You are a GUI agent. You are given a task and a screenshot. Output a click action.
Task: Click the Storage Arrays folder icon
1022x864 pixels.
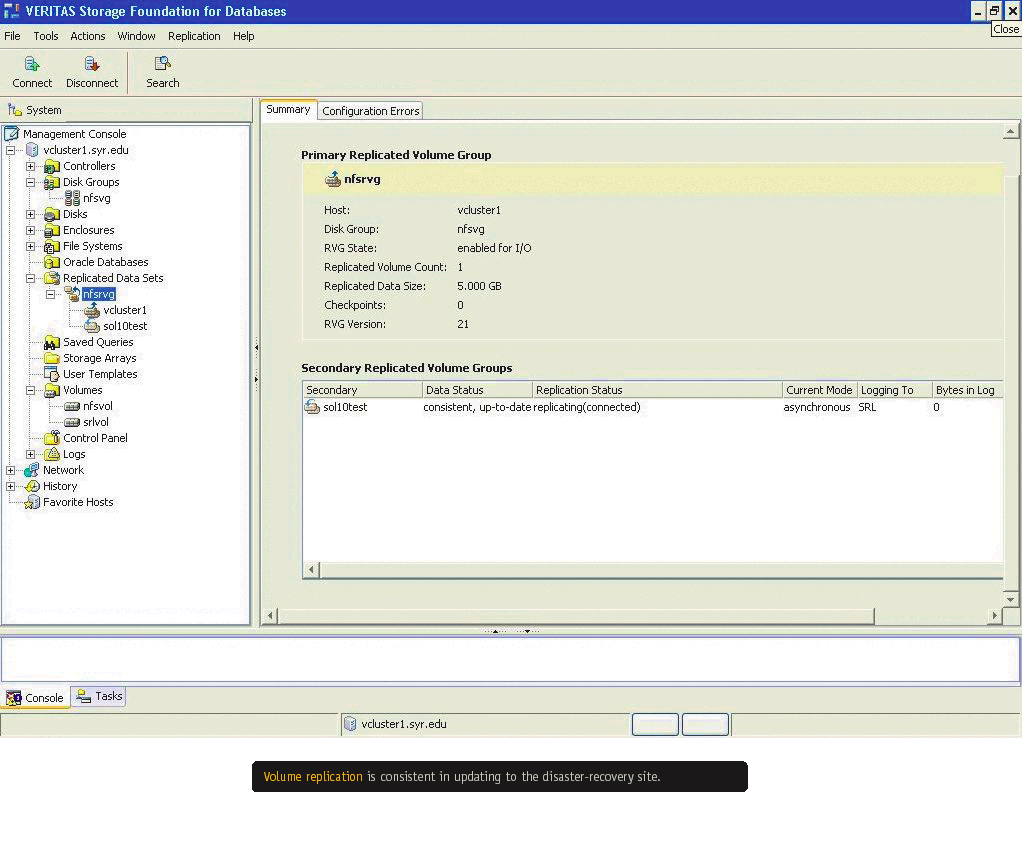coord(51,358)
